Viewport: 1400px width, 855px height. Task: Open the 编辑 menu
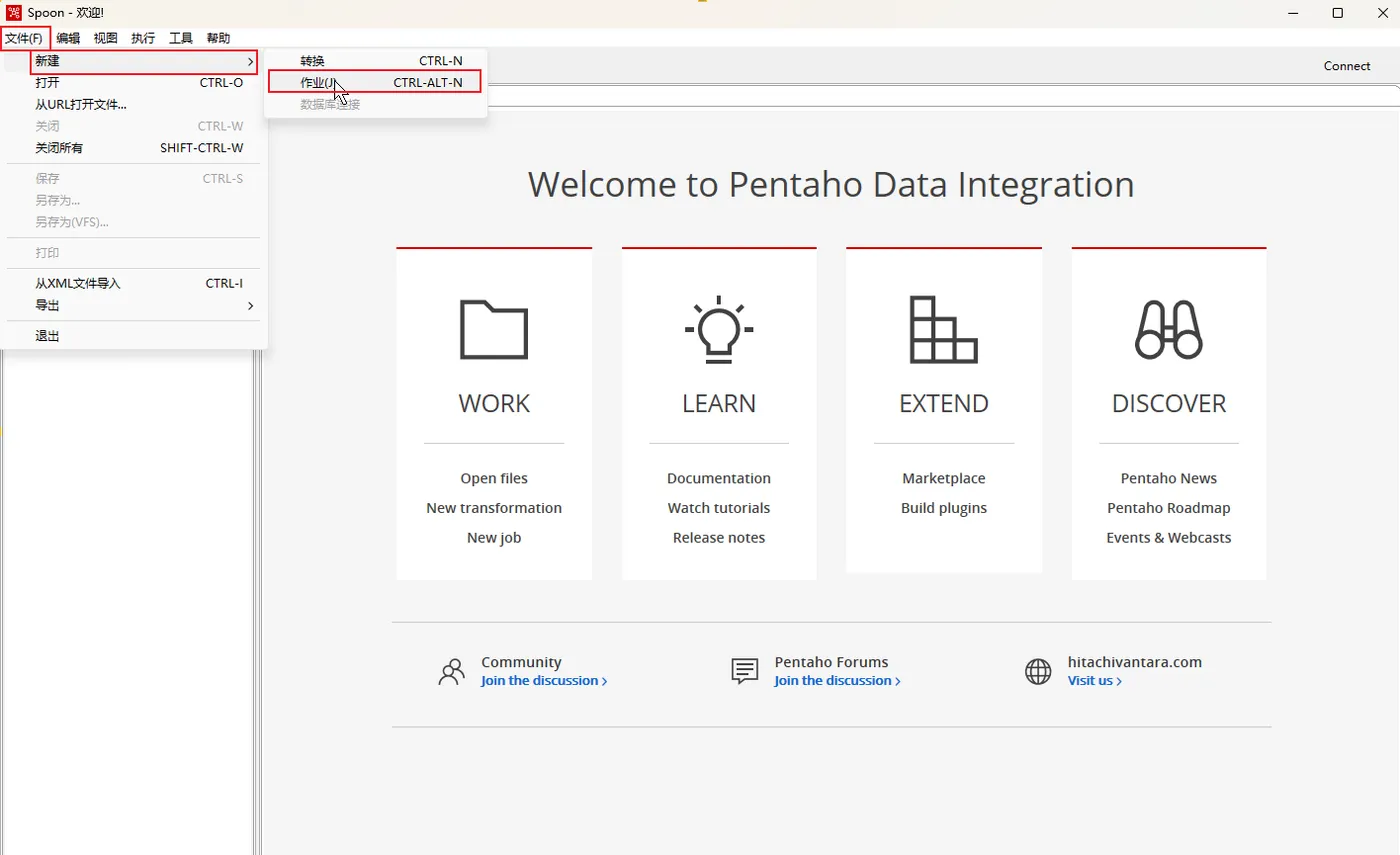click(x=68, y=38)
